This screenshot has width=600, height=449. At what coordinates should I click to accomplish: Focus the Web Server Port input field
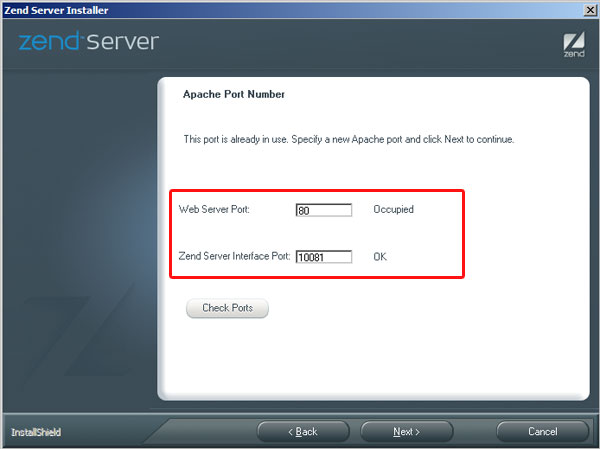324,210
